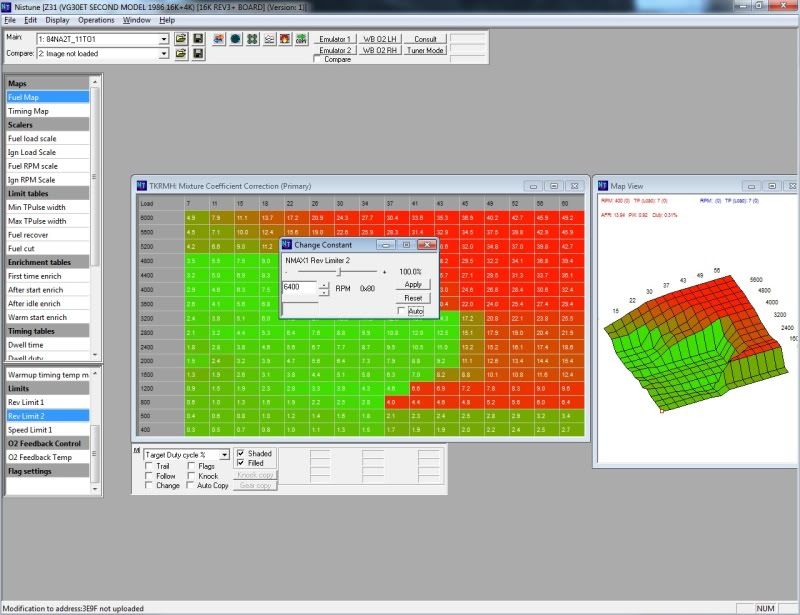
Task: Open the Operations menu
Action: (96, 20)
